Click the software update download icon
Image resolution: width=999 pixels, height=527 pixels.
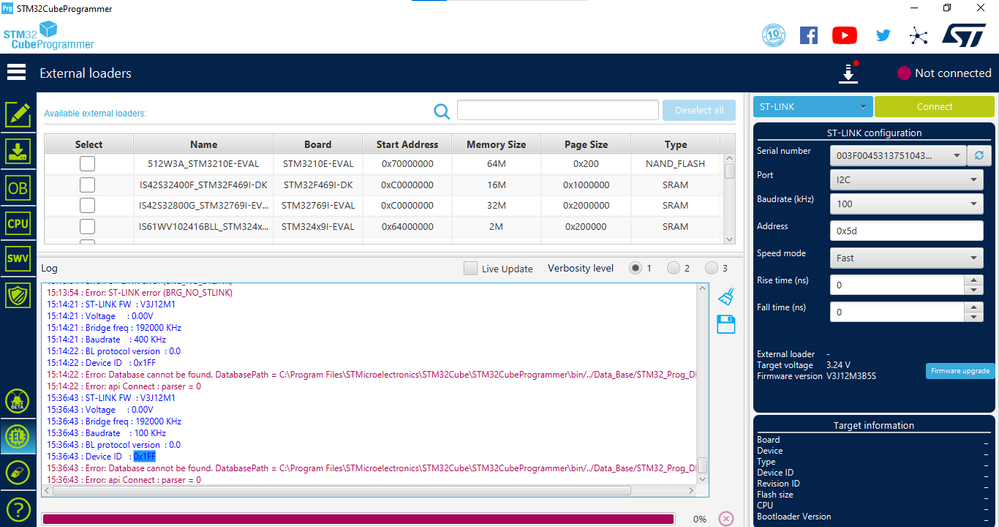(848, 73)
